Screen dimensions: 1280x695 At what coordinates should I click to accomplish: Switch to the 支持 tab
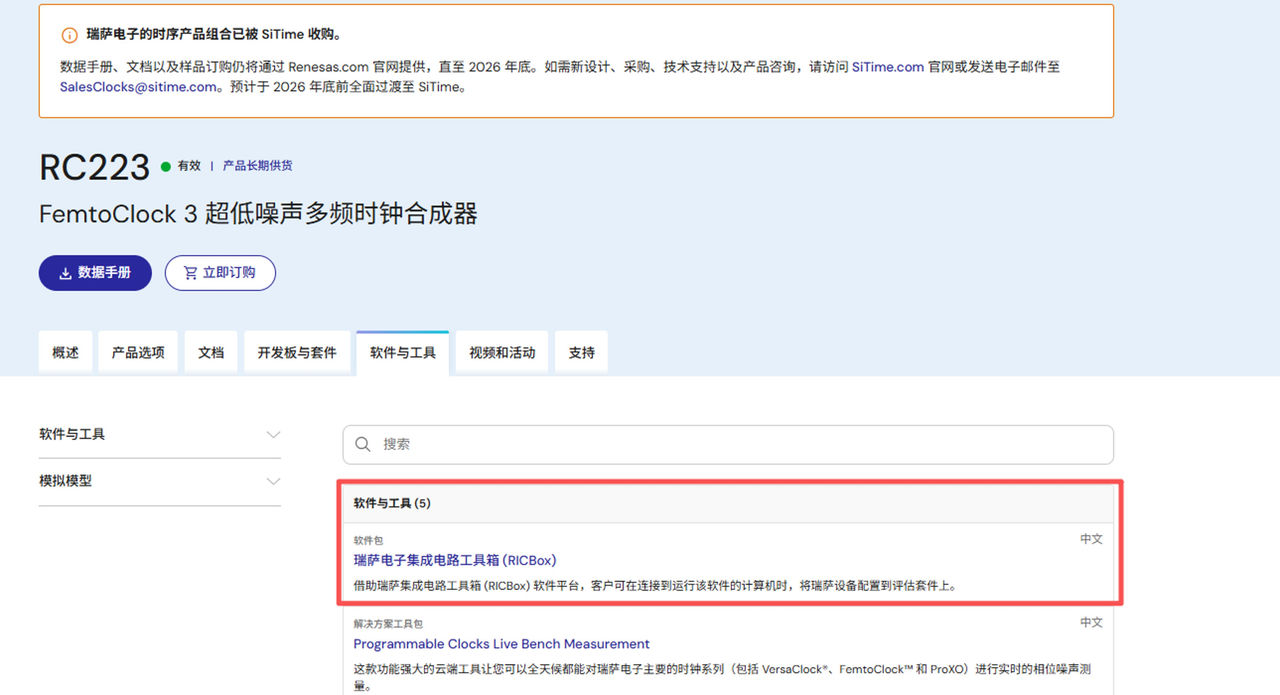[x=581, y=353]
